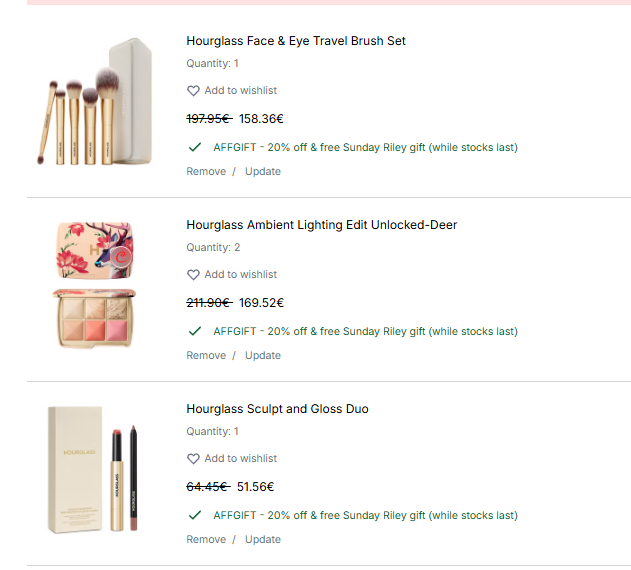Image resolution: width=631 pixels, height=570 pixels.
Task: Remove Hourglass Face & Eye Travel Brush Set
Action: (206, 171)
